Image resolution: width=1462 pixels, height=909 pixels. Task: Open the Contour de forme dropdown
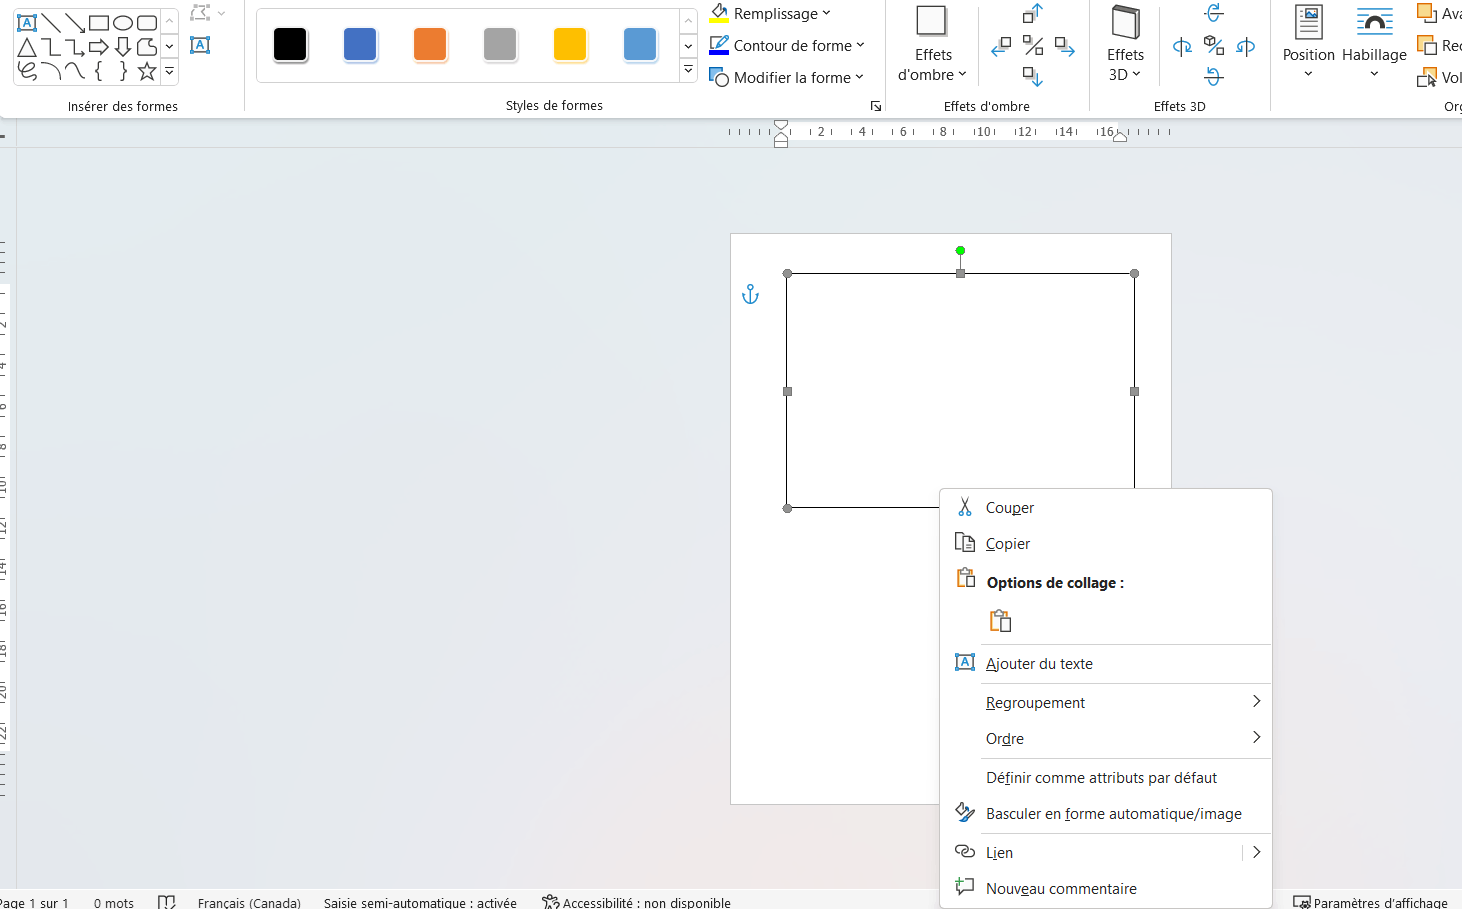(787, 46)
